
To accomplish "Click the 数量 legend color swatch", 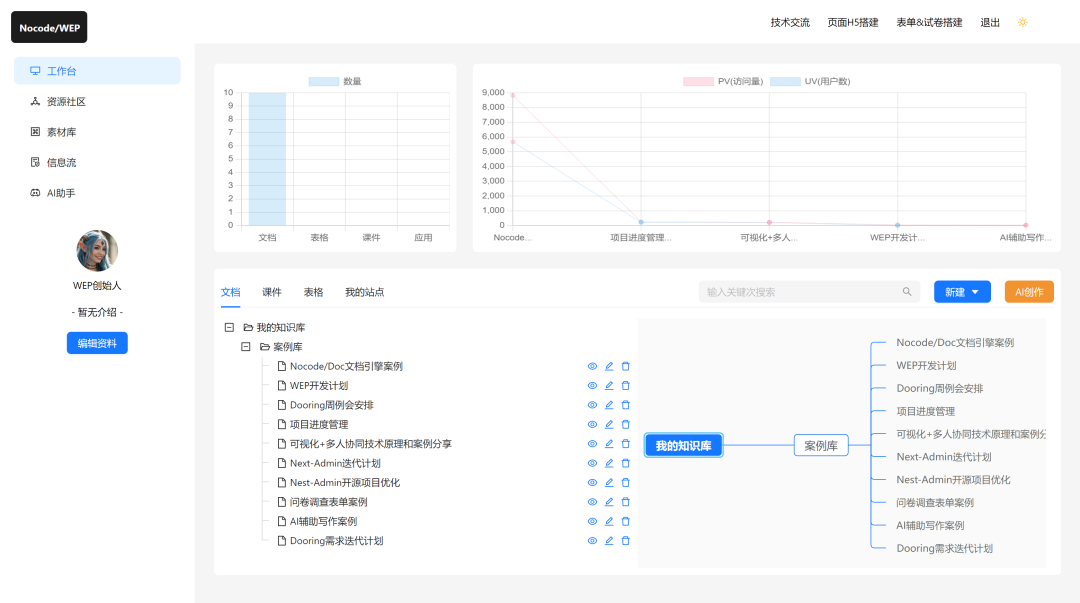I will click(323, 81).
